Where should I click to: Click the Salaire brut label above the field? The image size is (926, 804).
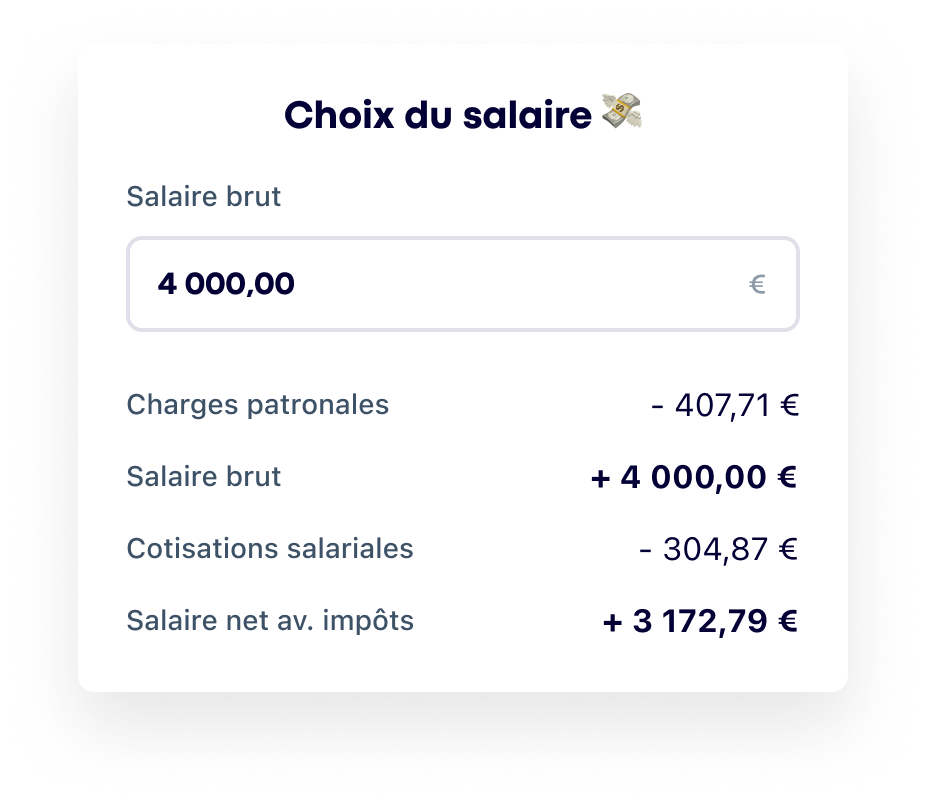coord(204,197)
